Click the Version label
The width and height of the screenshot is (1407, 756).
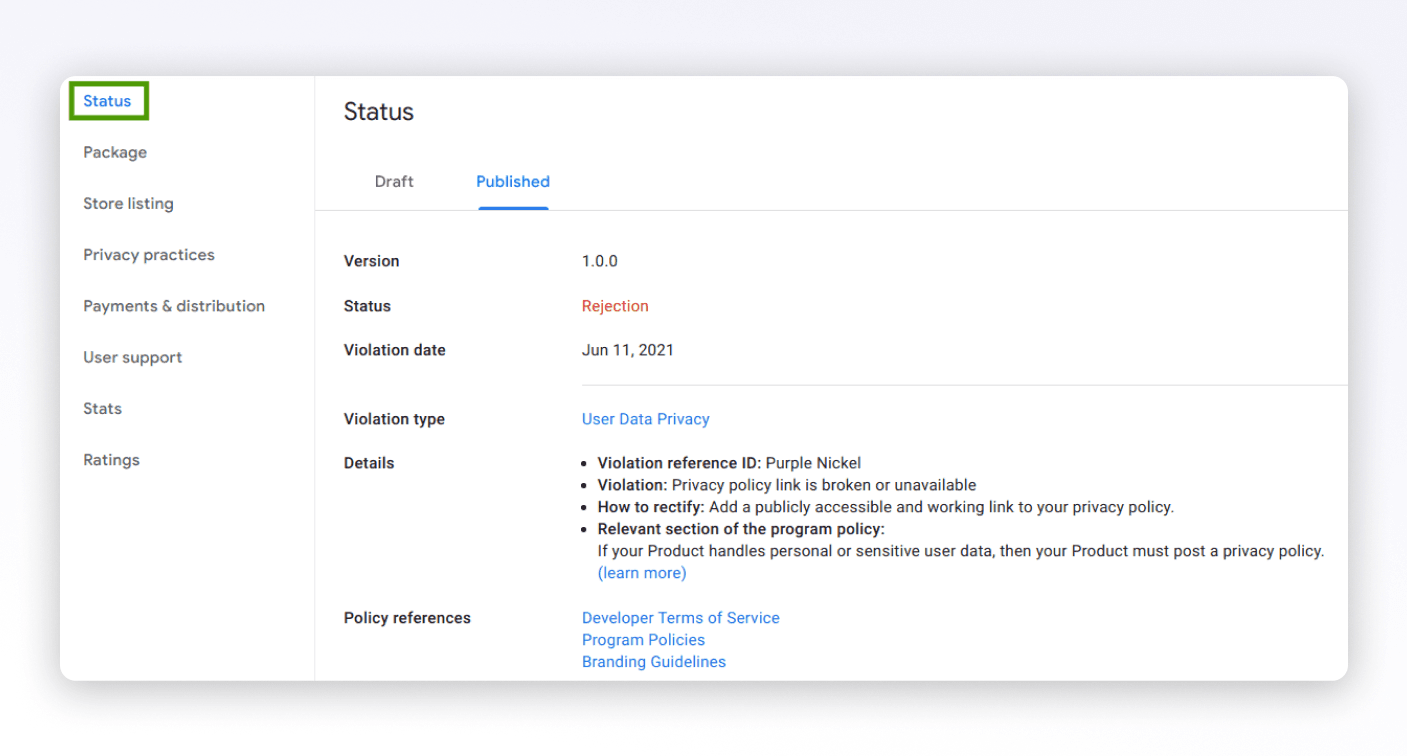click(x=371, y=261)
